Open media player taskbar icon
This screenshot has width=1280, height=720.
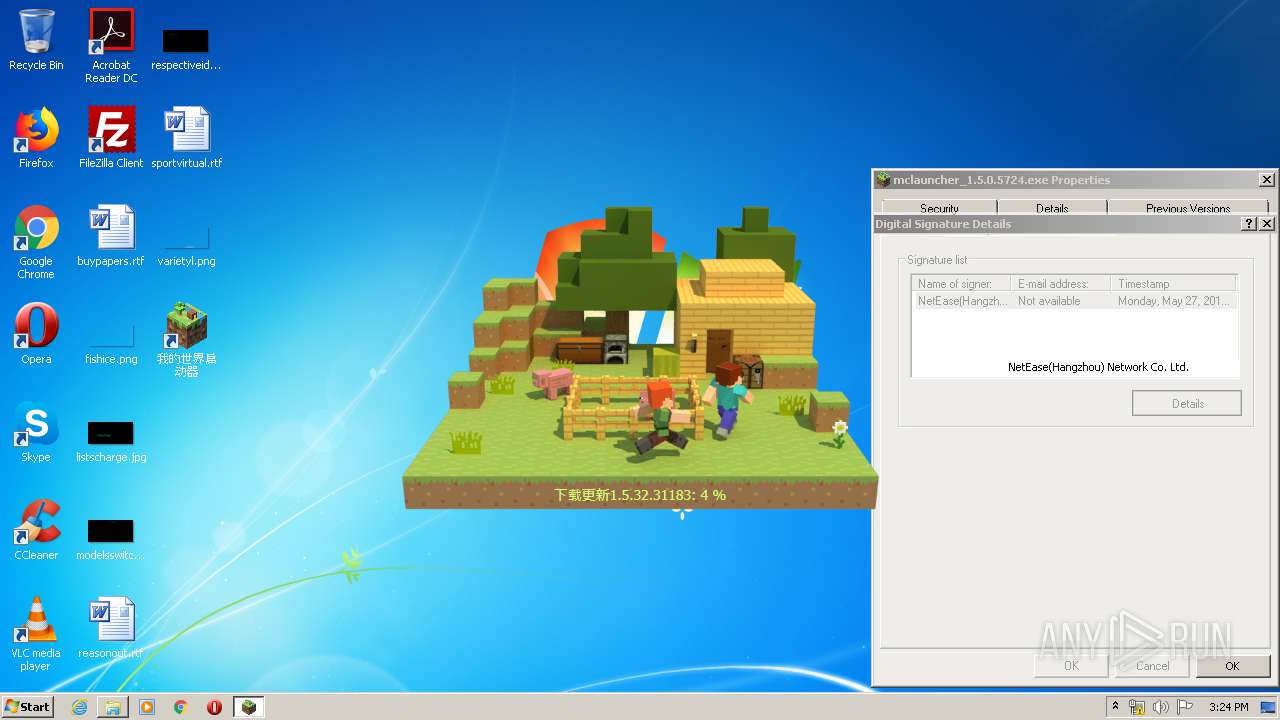click(147, 707)
